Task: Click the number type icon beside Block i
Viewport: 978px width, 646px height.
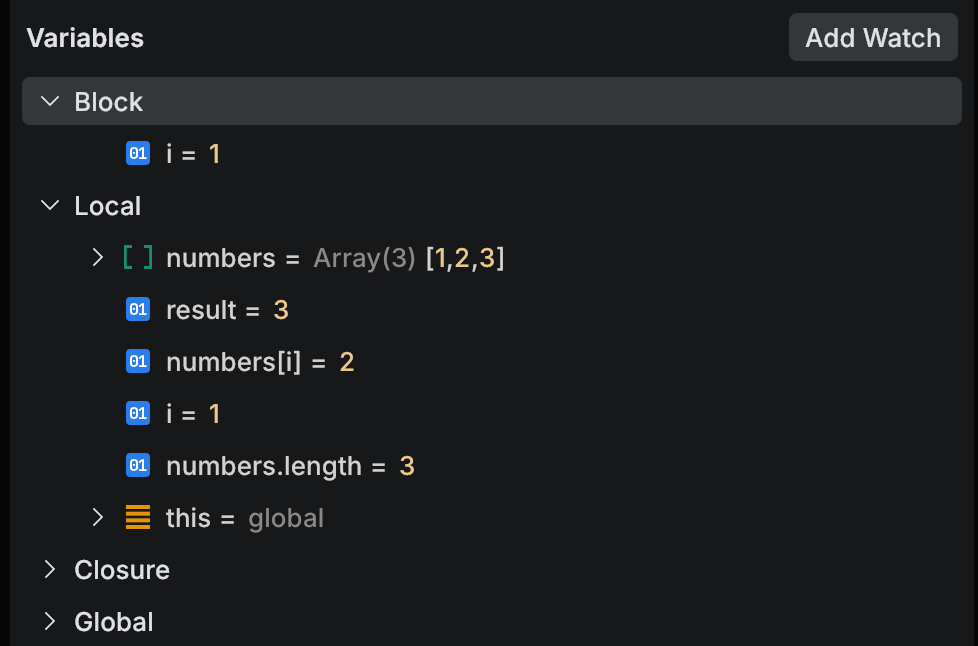Action: point(137,154)
